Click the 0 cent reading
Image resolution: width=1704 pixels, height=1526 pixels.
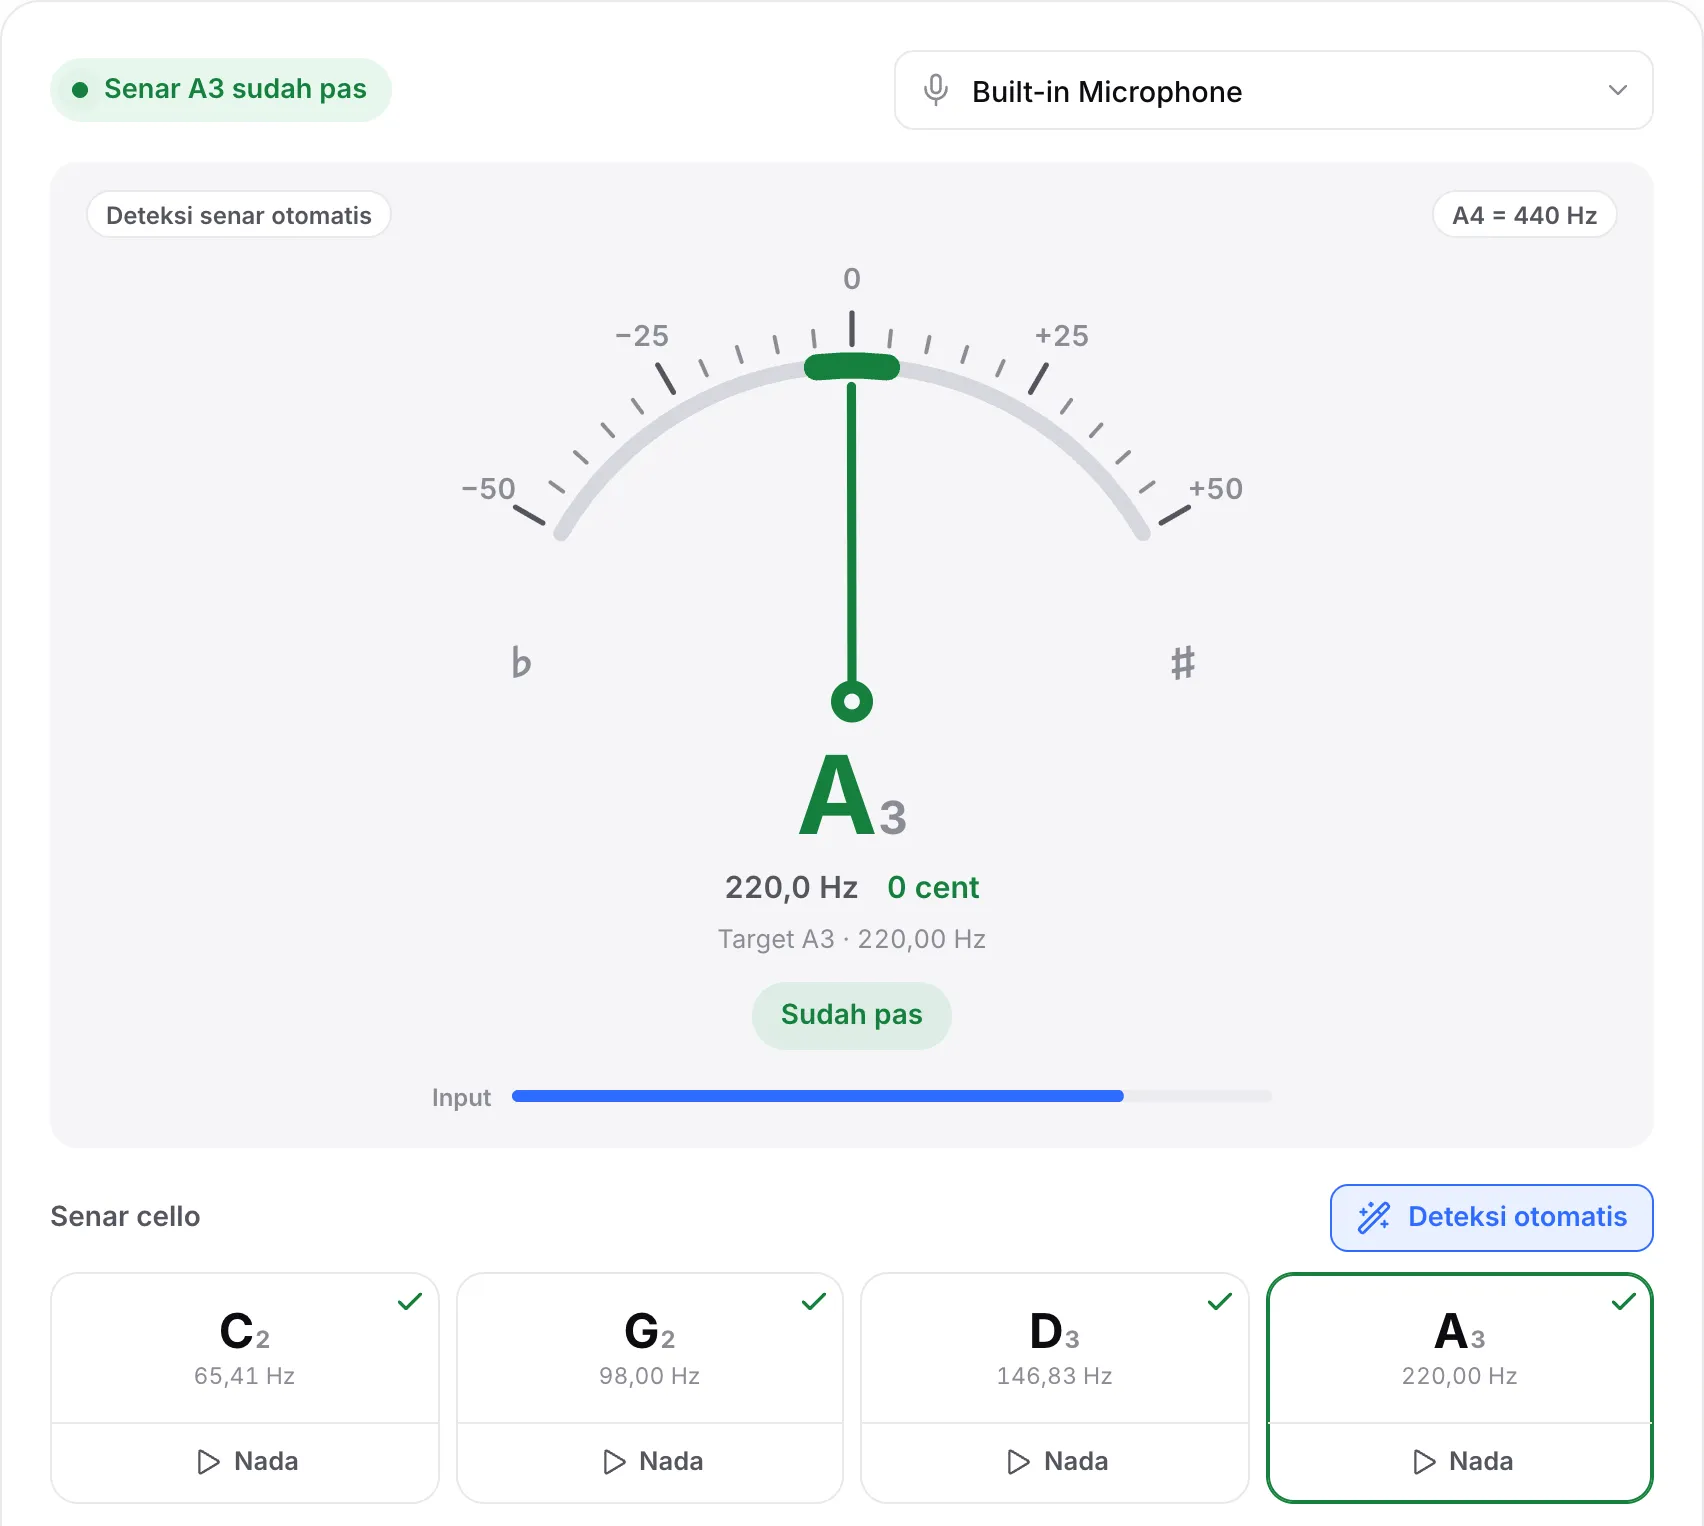(933, 887)
